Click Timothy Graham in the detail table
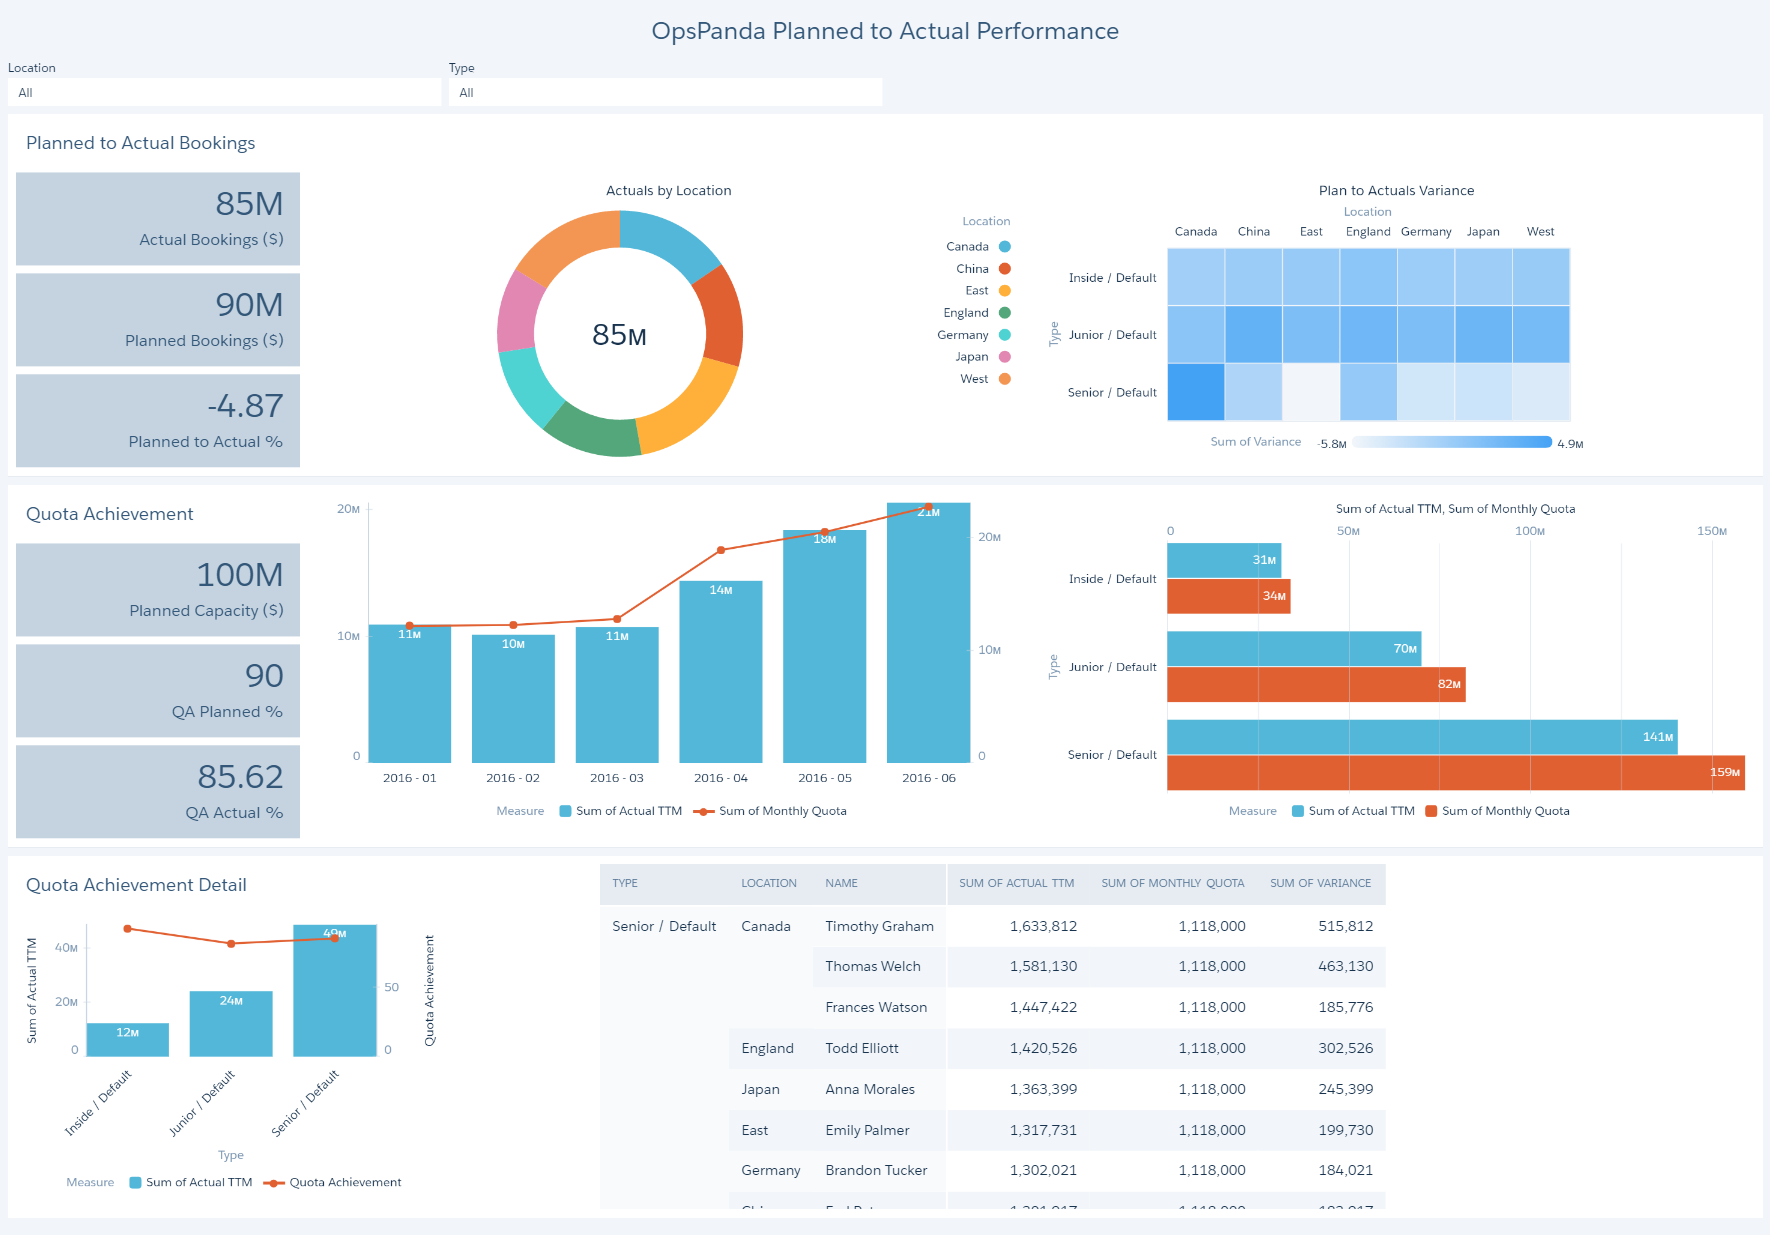 click(x=878, y=926)
